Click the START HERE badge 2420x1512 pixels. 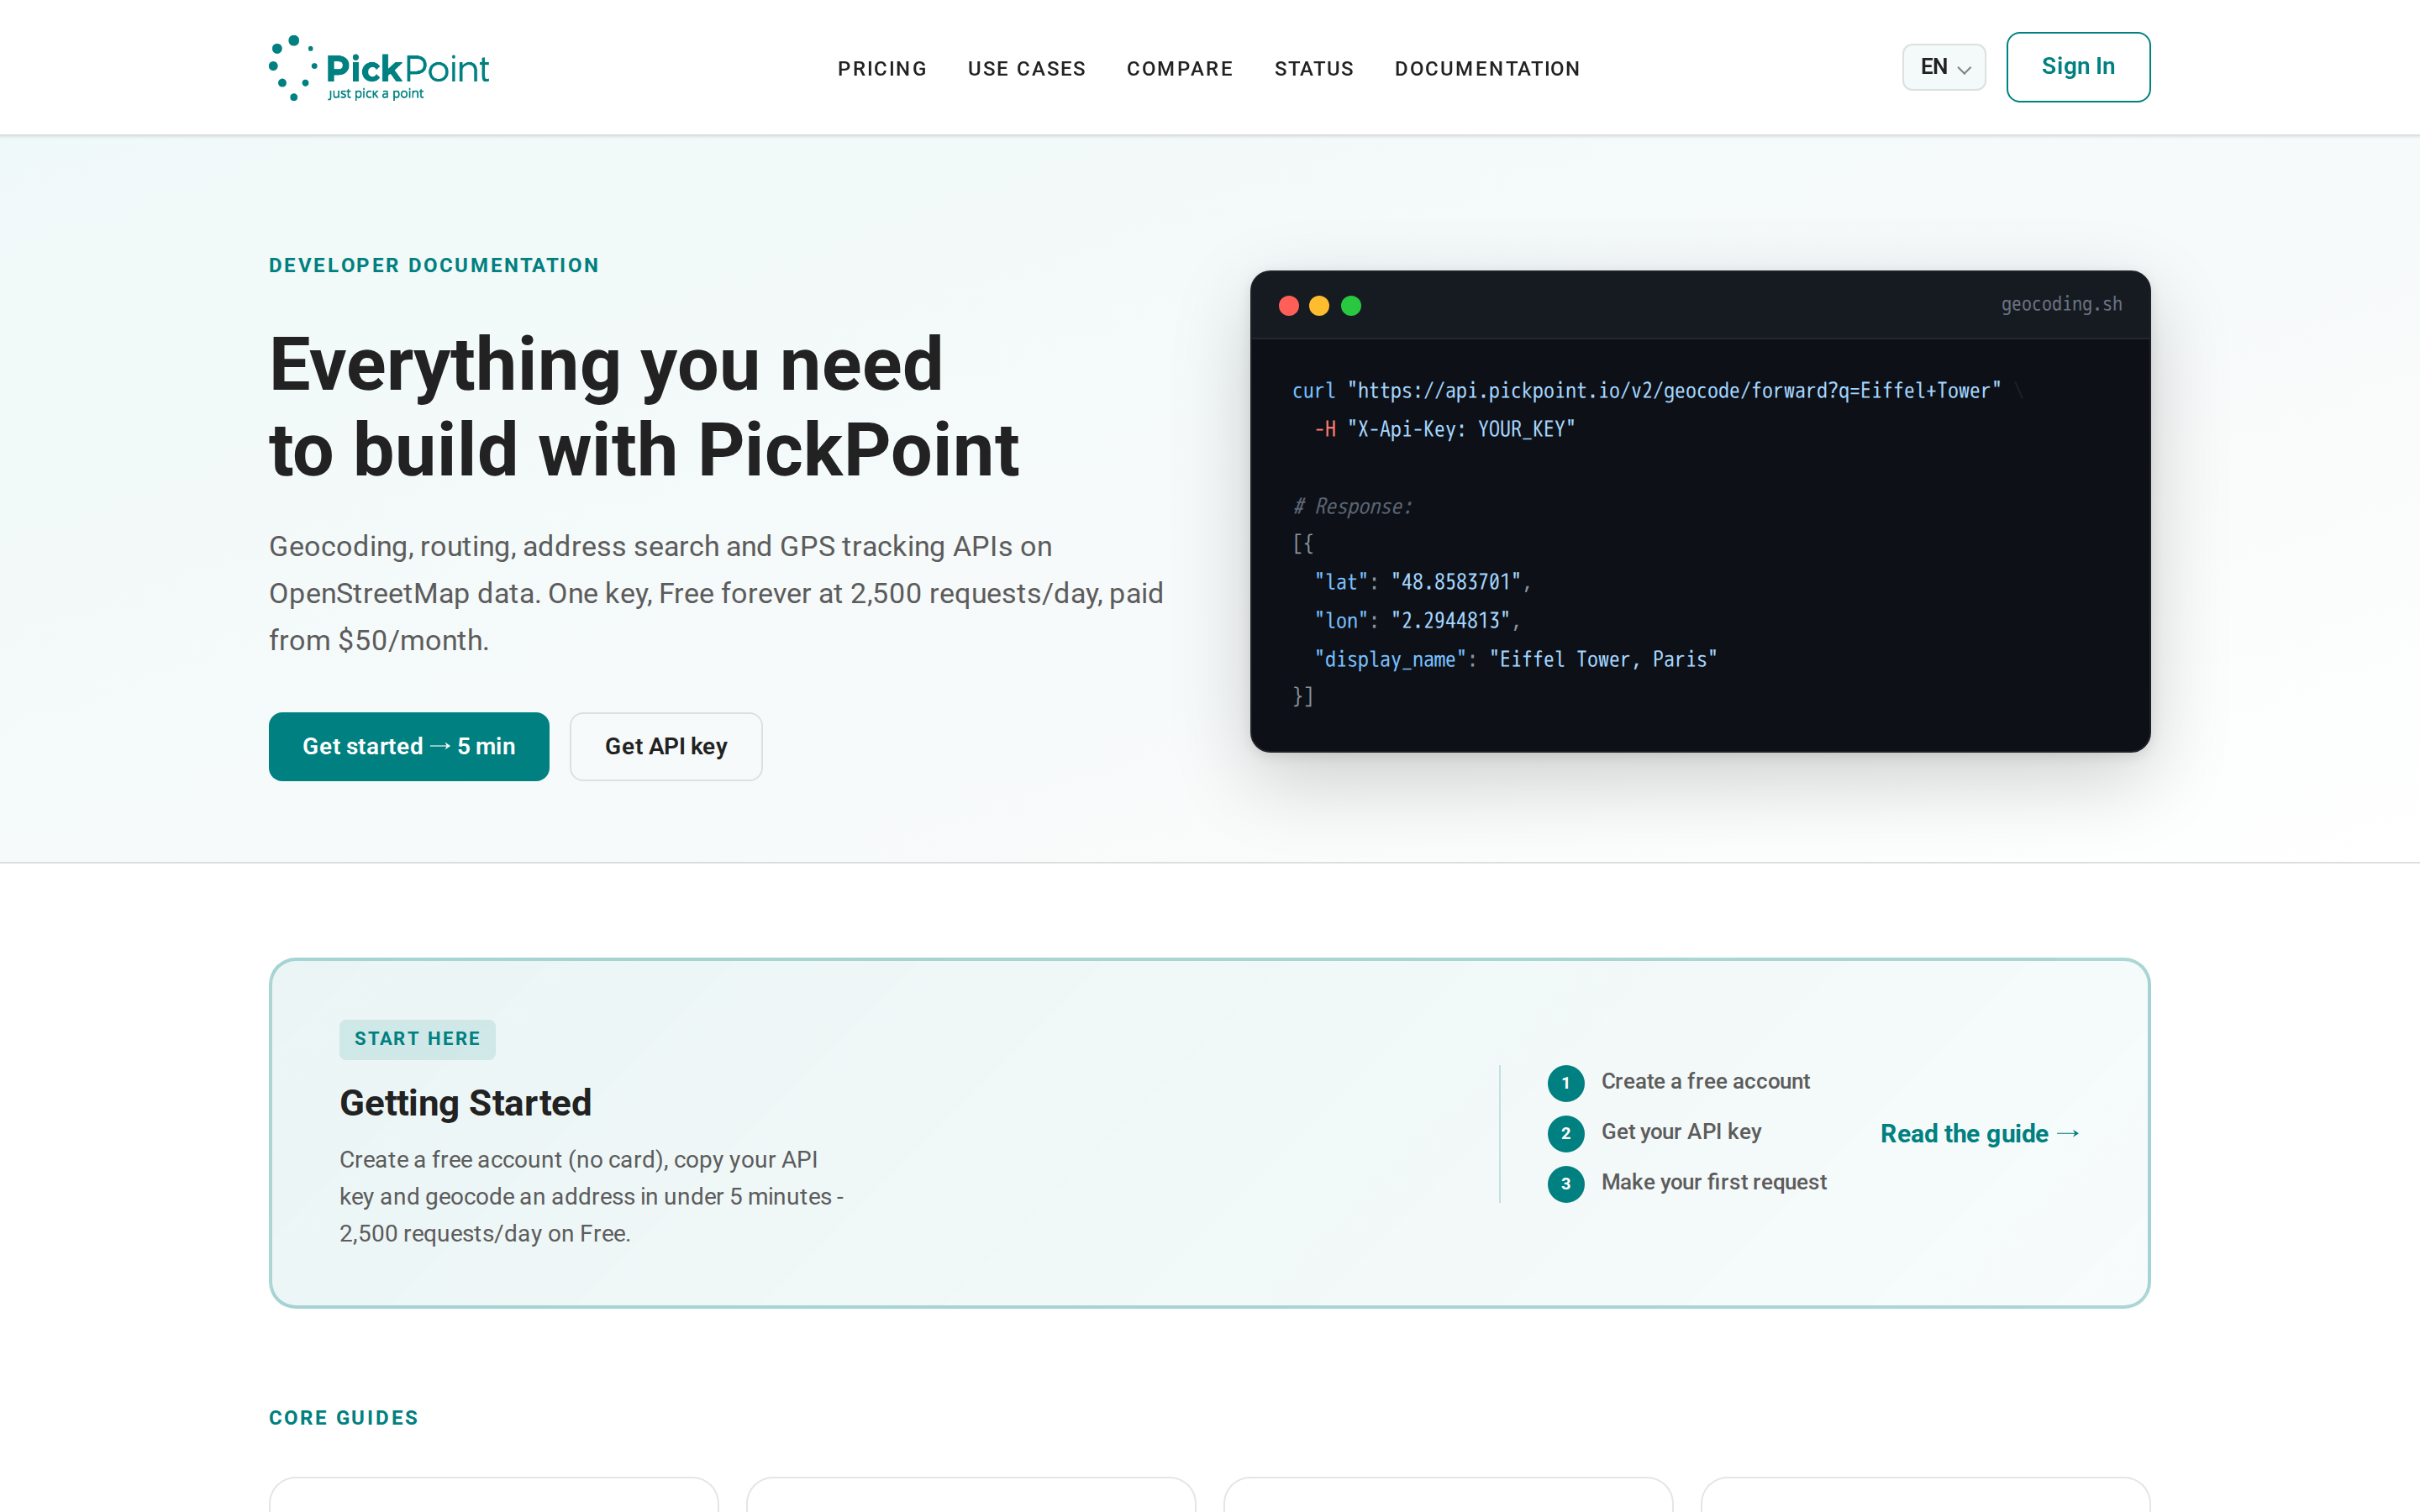pos(417,1039)
